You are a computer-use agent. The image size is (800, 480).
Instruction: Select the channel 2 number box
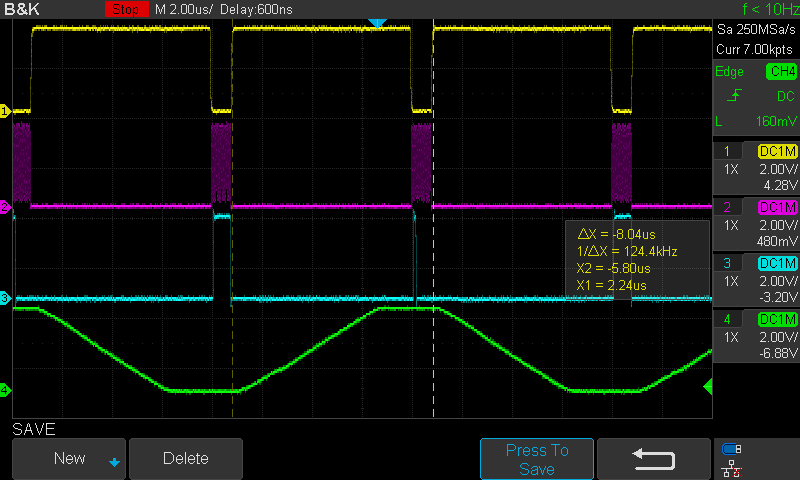tap(727, 208)
